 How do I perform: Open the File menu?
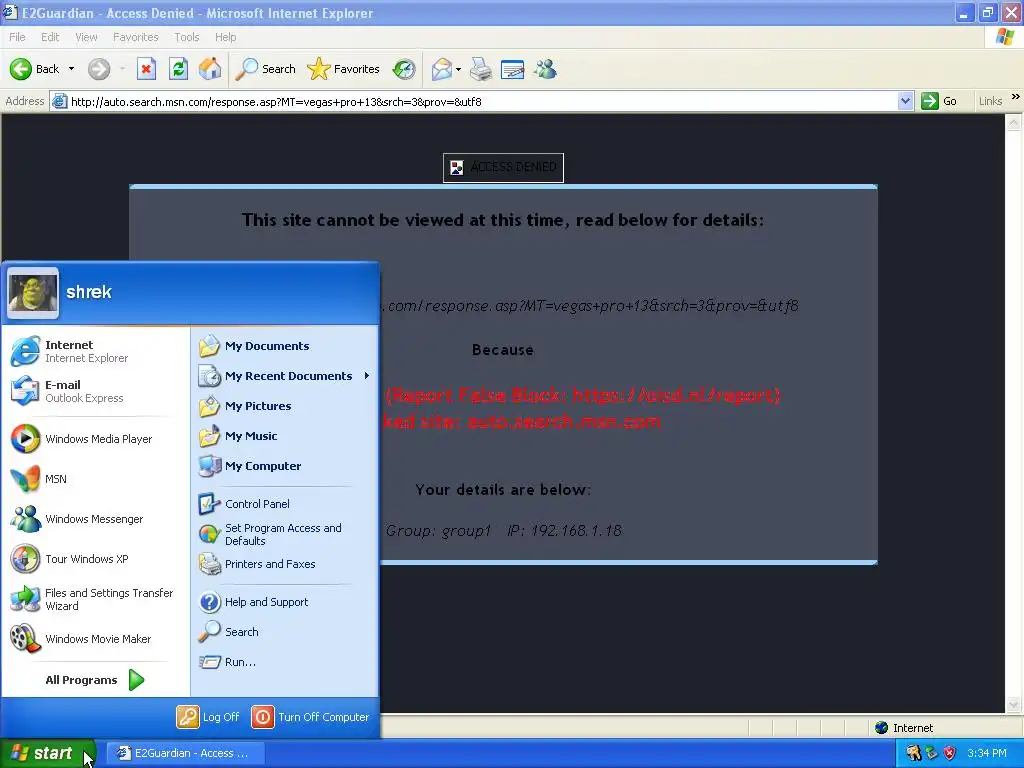pos(18,37)
